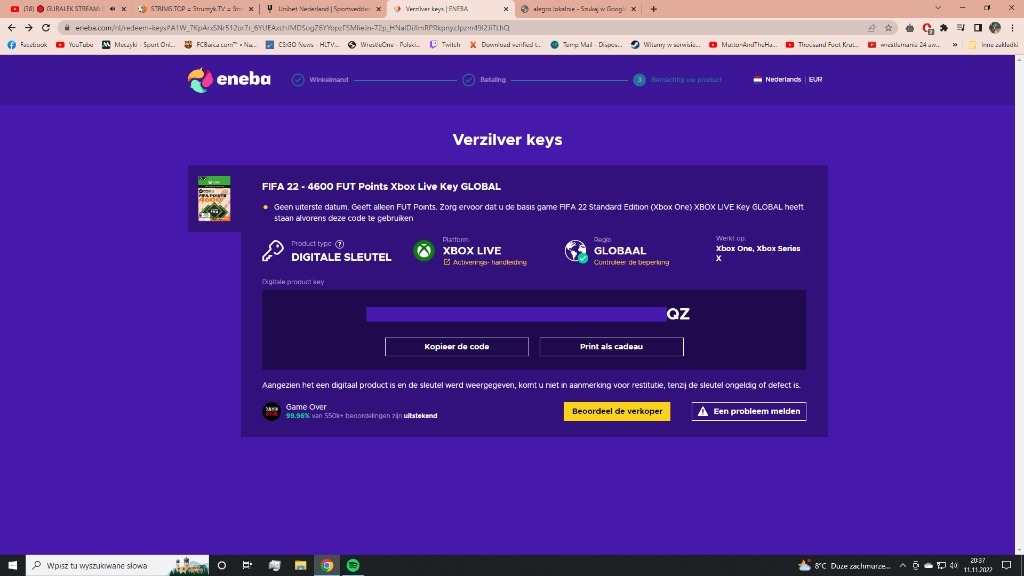This screenshot has height=576, width=1024.
Task: Open the Twitch bookmark
Action: 445,45
